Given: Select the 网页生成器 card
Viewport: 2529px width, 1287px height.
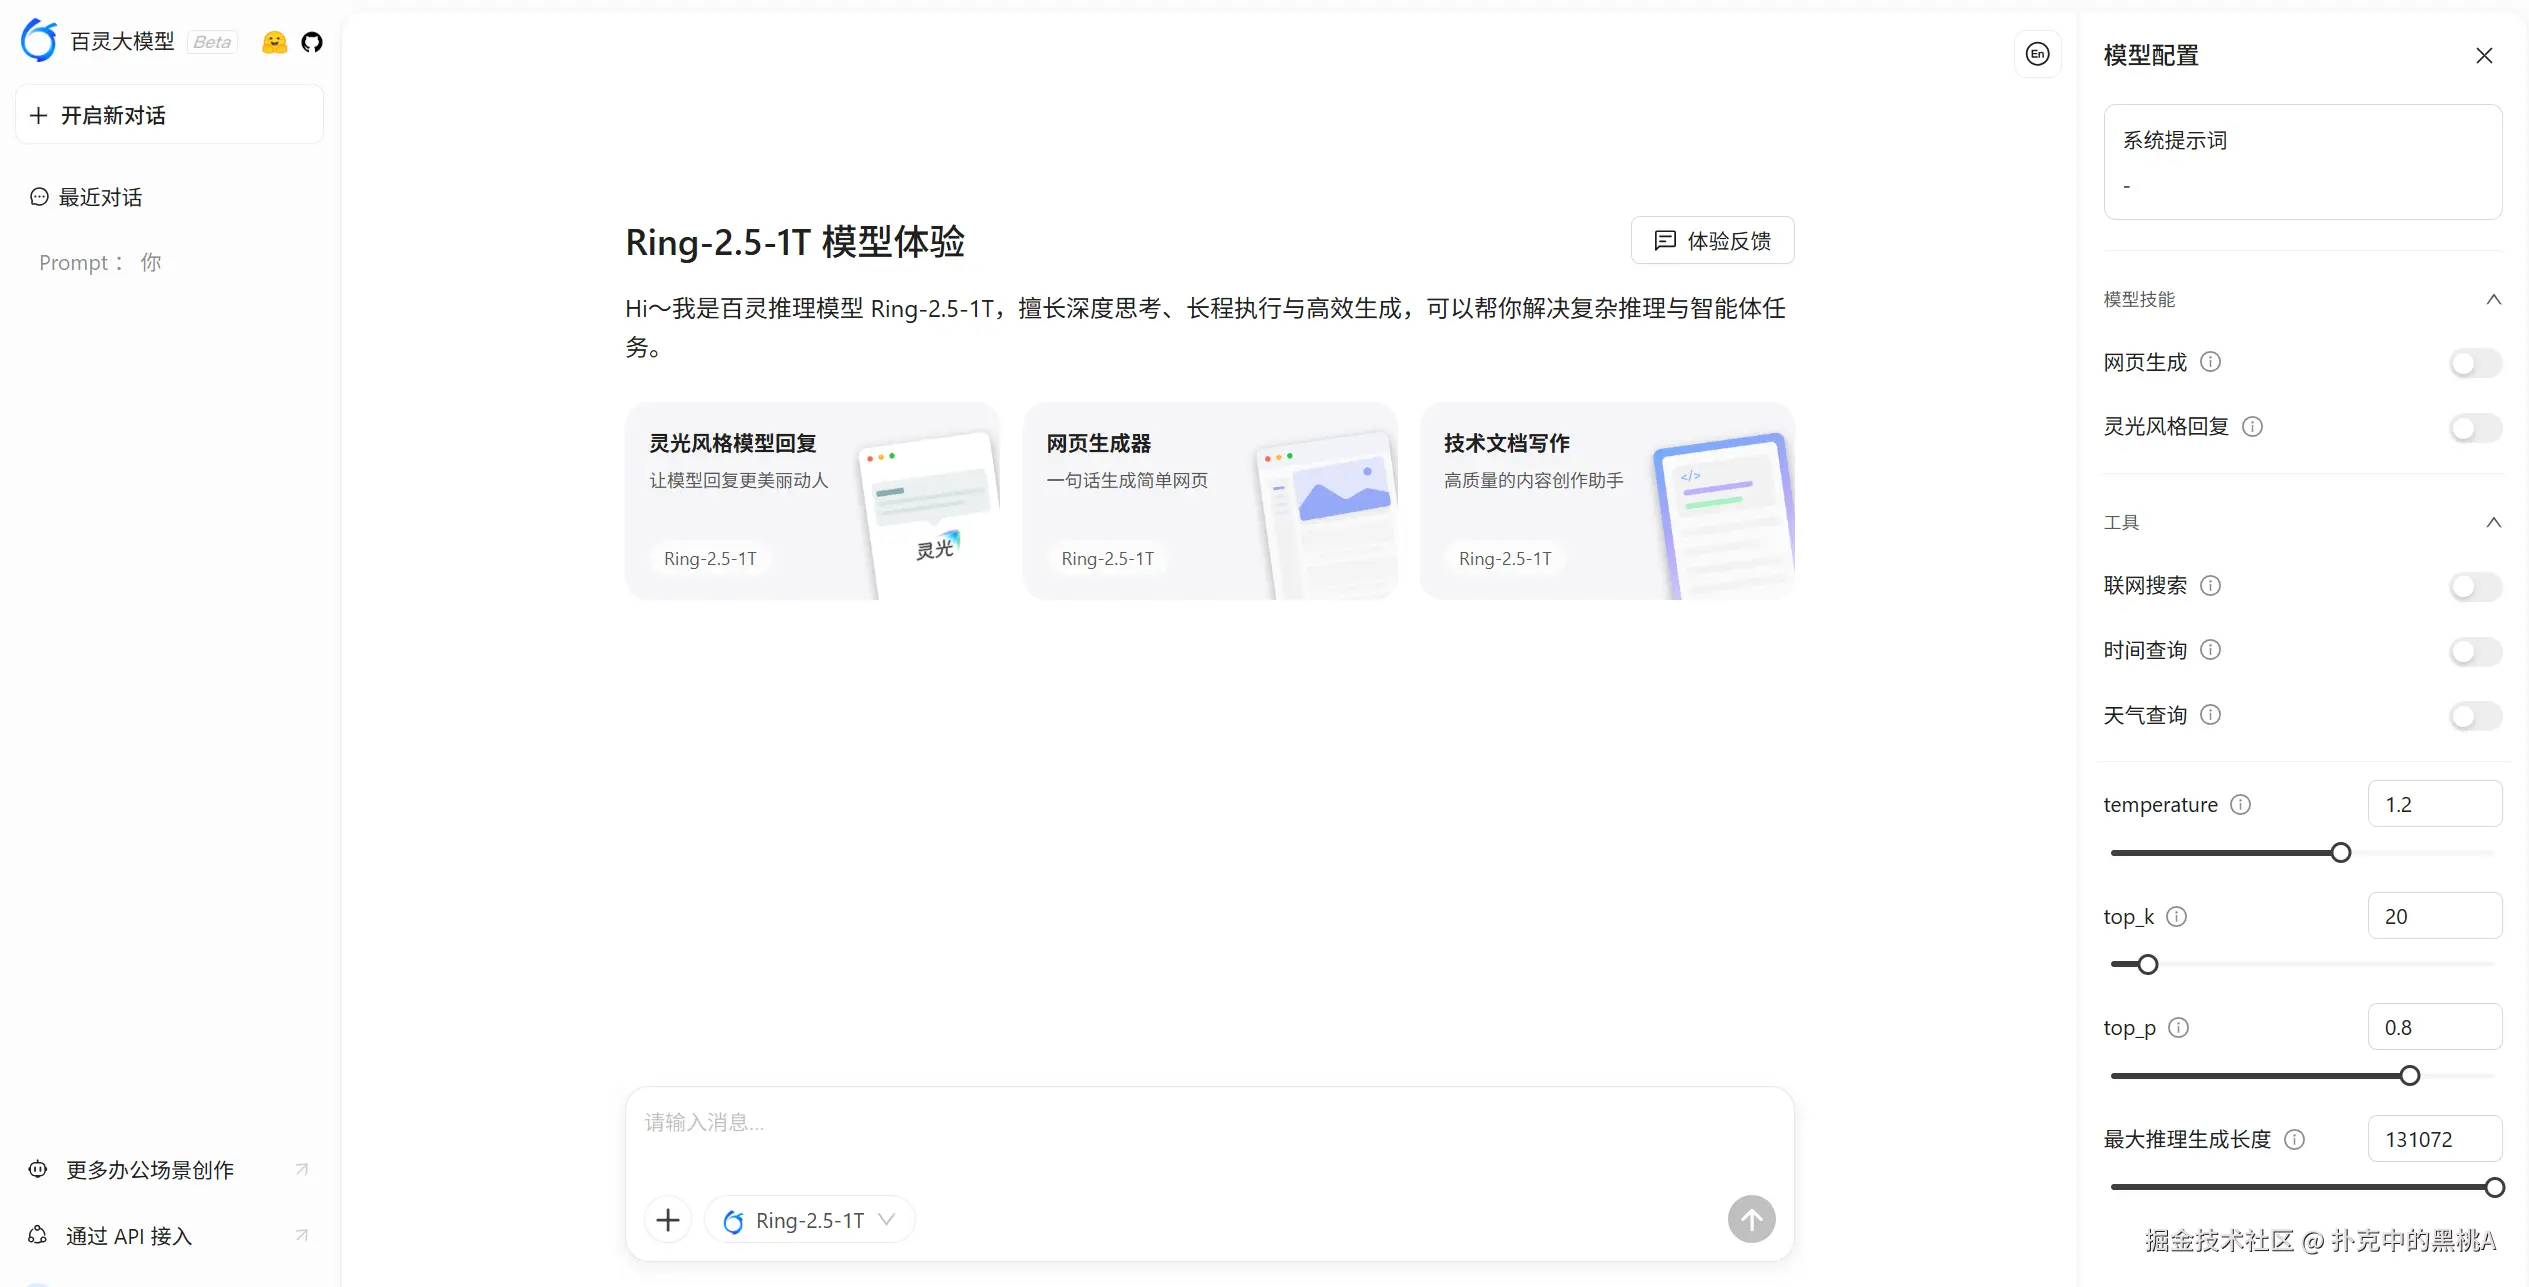Looking at the screenshot, I should click(x=1209, y=501).
